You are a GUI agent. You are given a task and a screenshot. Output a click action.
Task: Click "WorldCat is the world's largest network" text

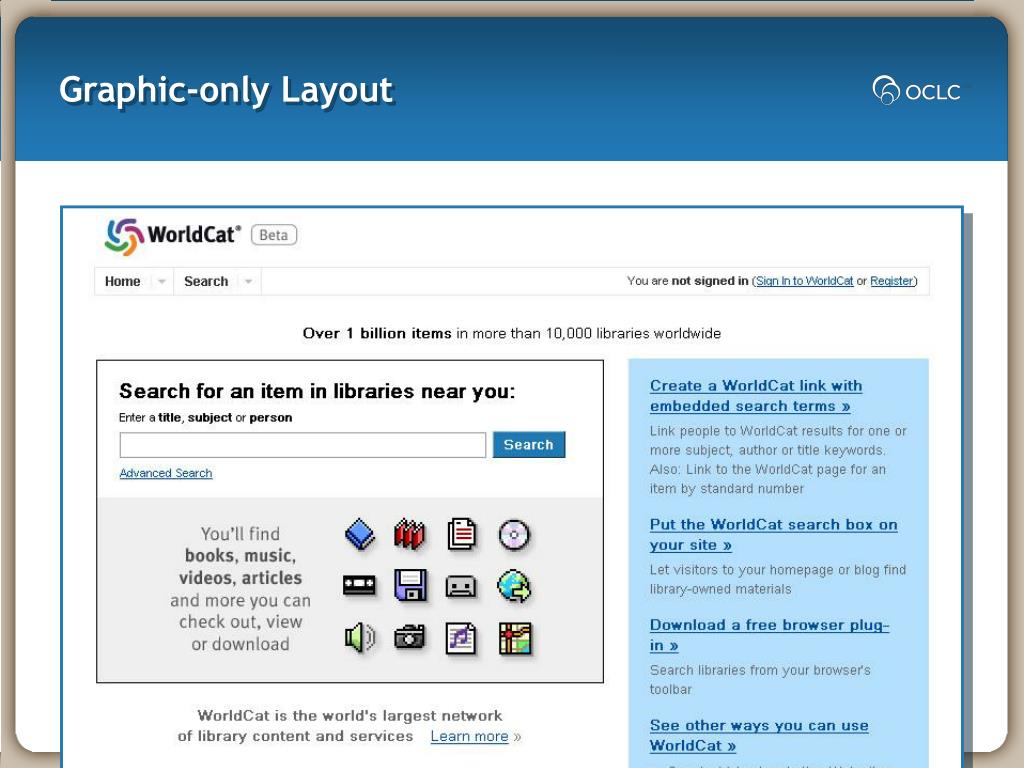click(350, 716)
